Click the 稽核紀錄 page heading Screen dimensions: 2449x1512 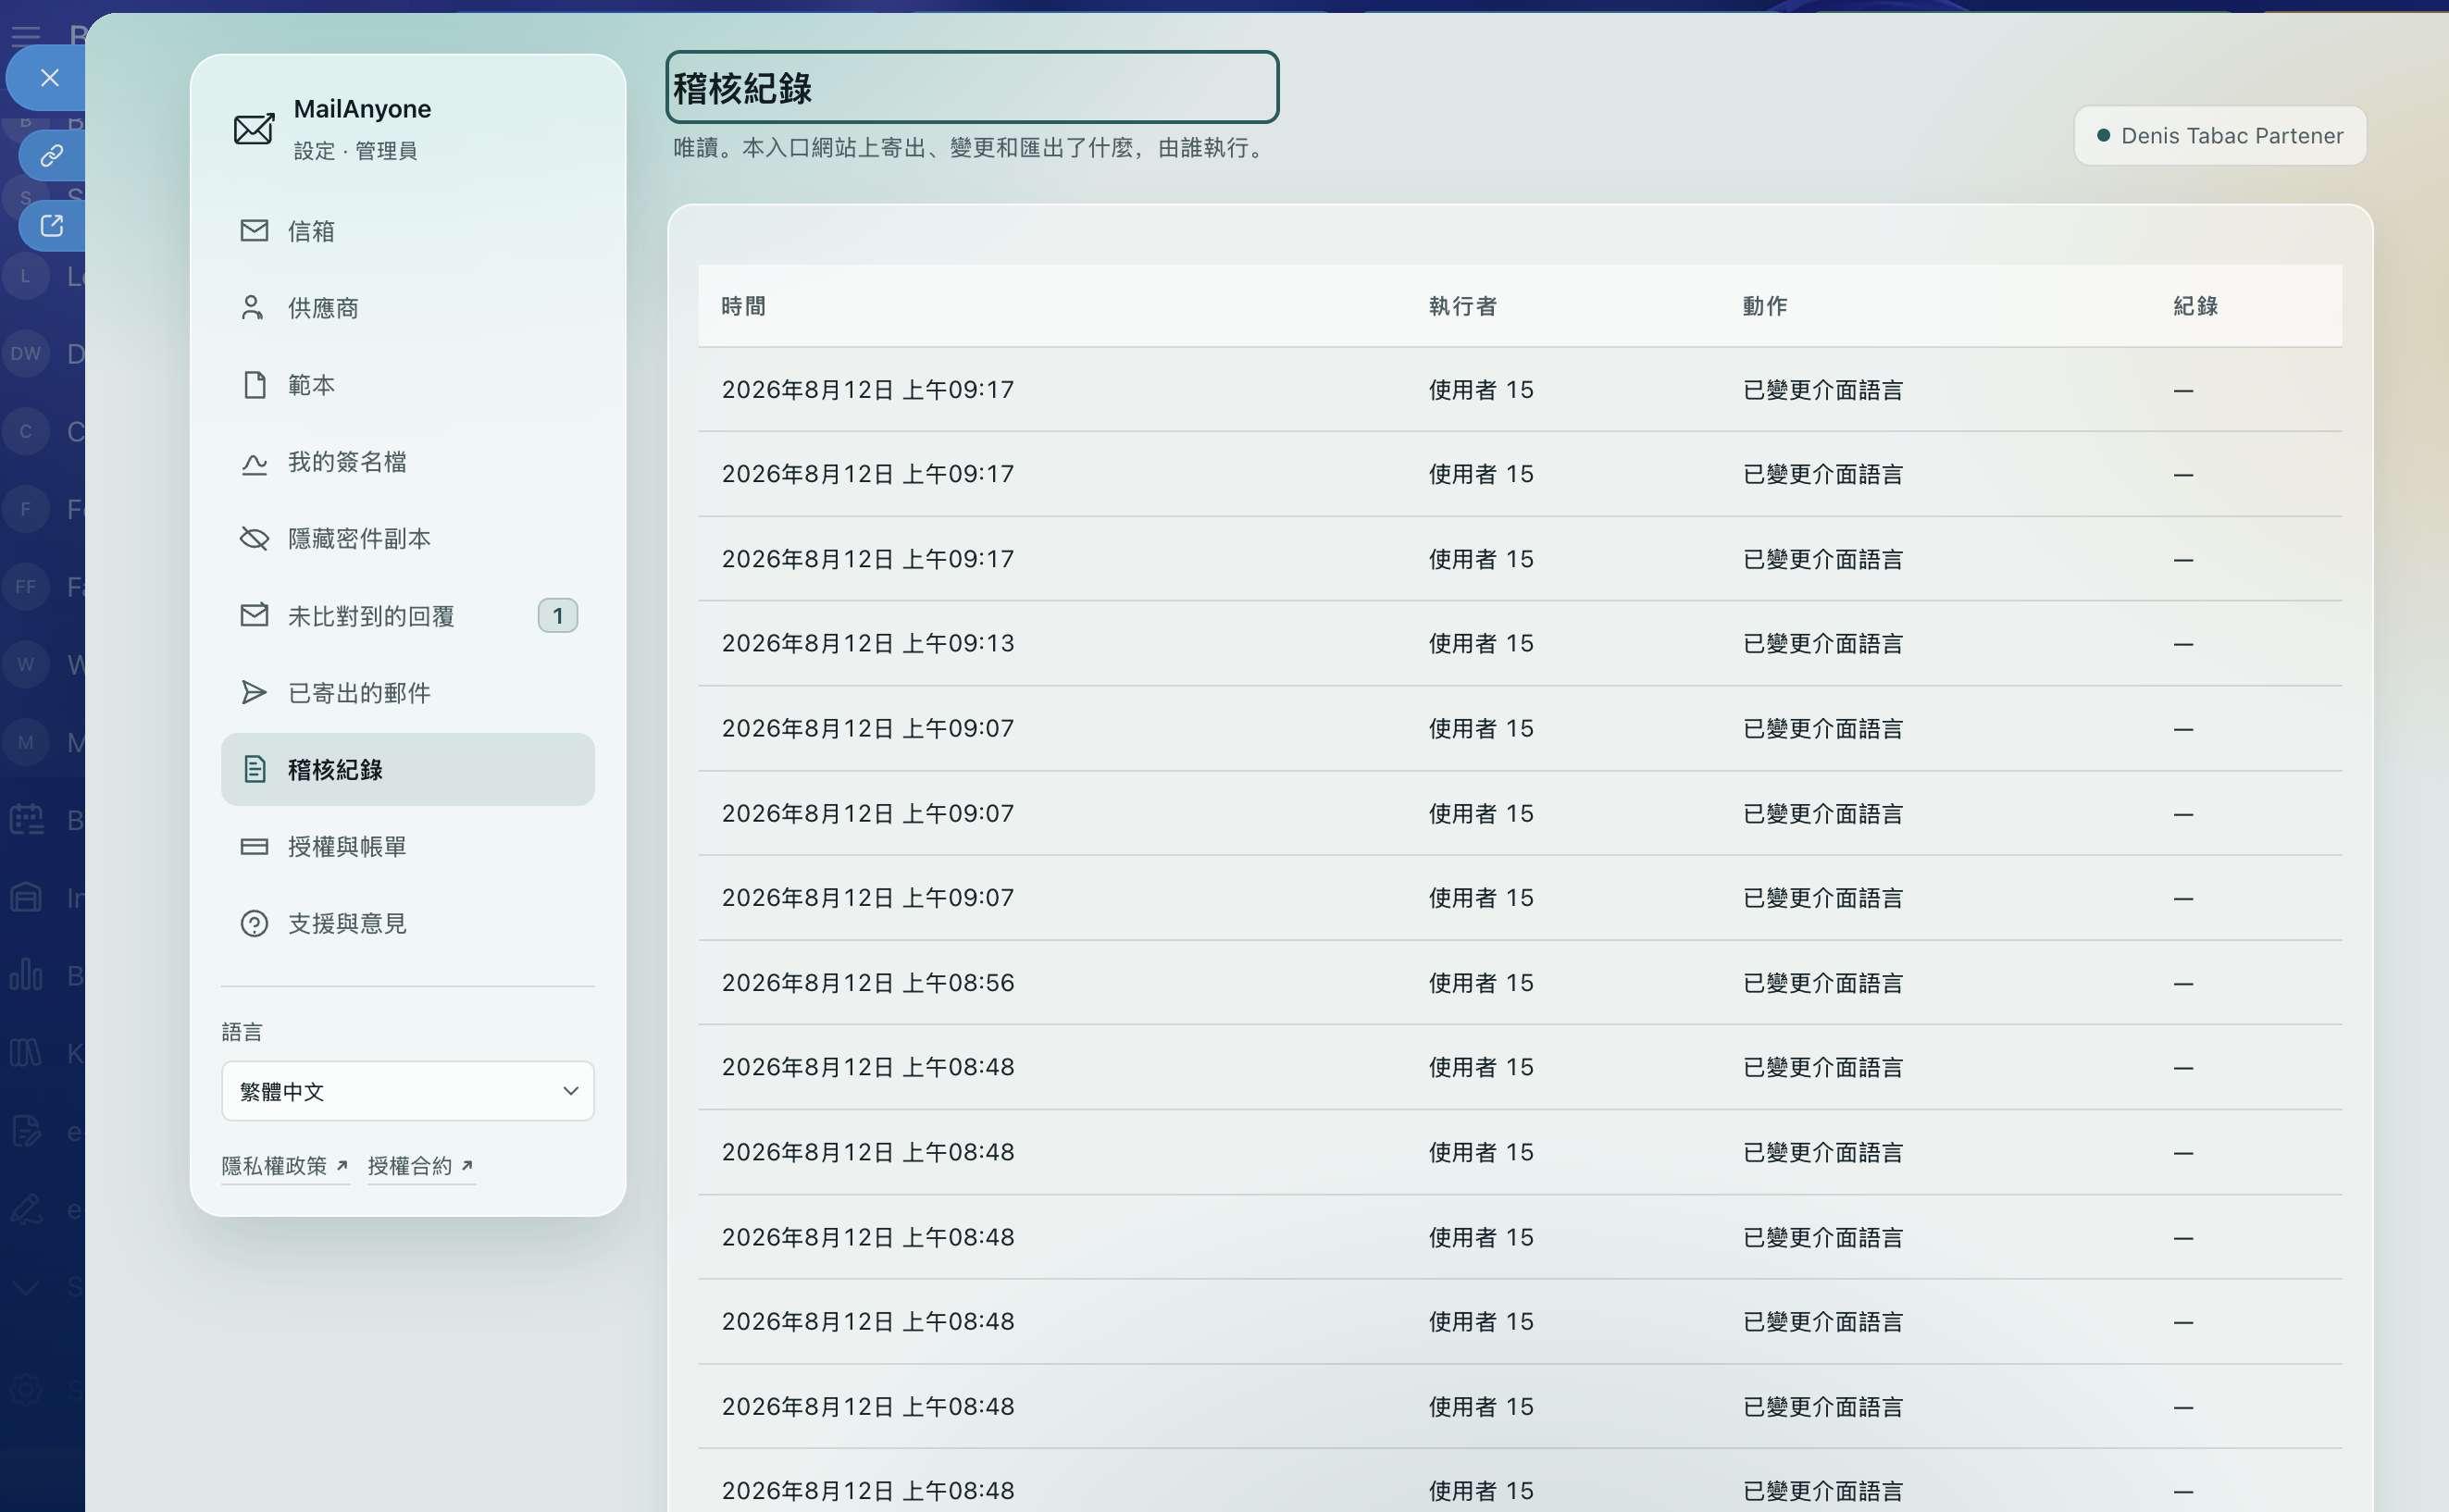click(972, 88)
